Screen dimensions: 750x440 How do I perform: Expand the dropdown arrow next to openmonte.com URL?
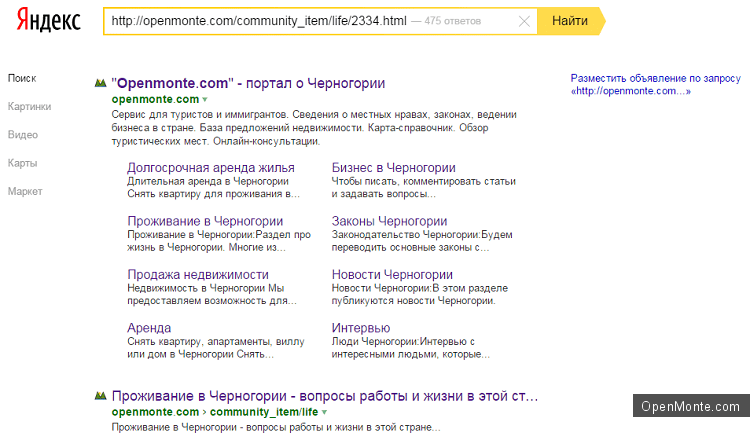205,99
